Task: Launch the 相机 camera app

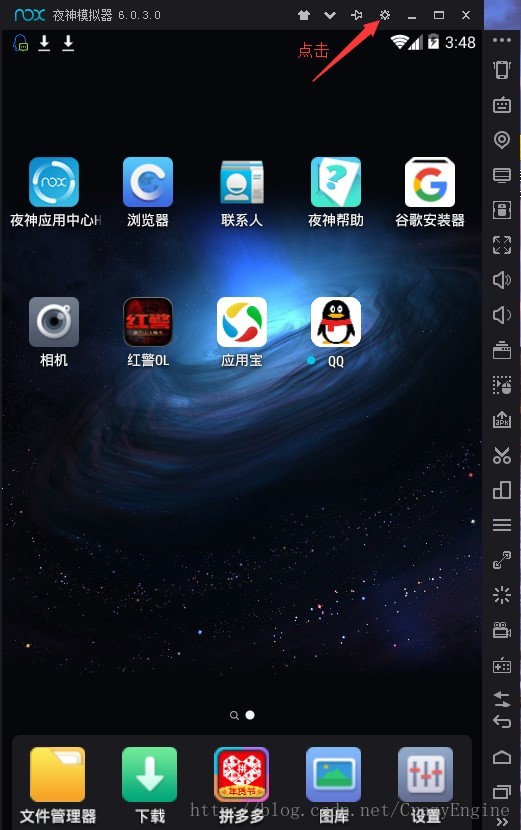Action: [54, 322]
